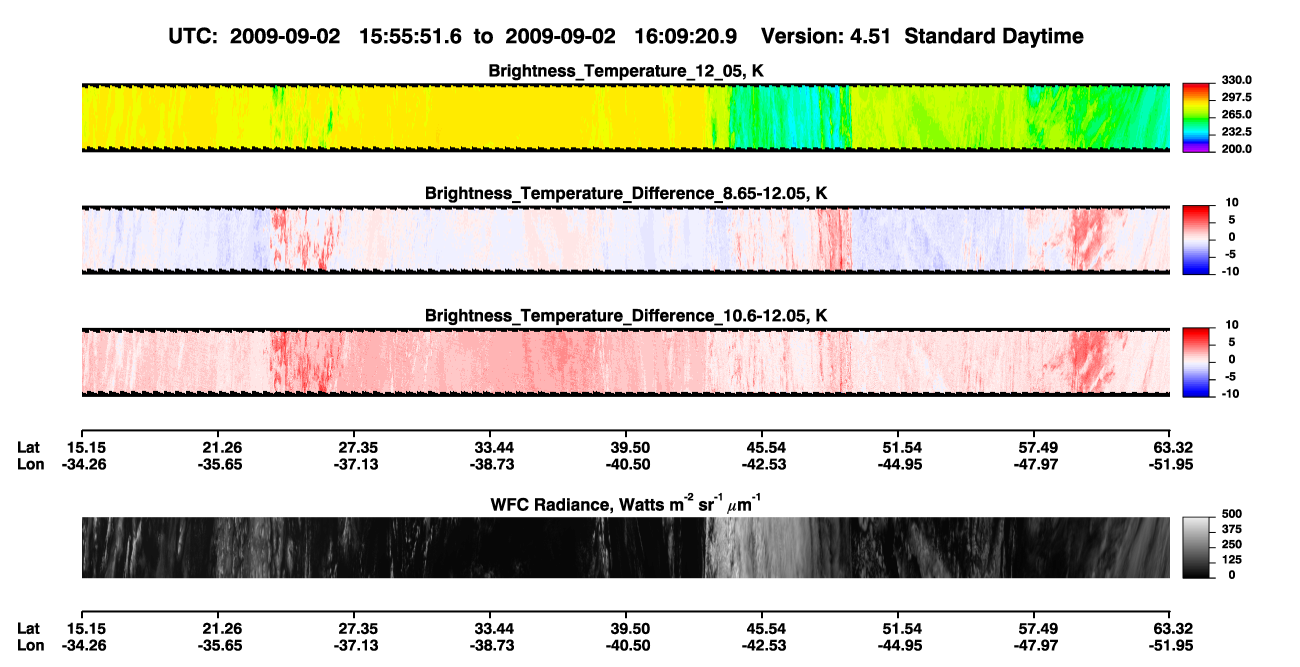Click the Brightness_Temperature_12_05, K panel title
The image size is (1300, 667).
click(x=625, y=71)
